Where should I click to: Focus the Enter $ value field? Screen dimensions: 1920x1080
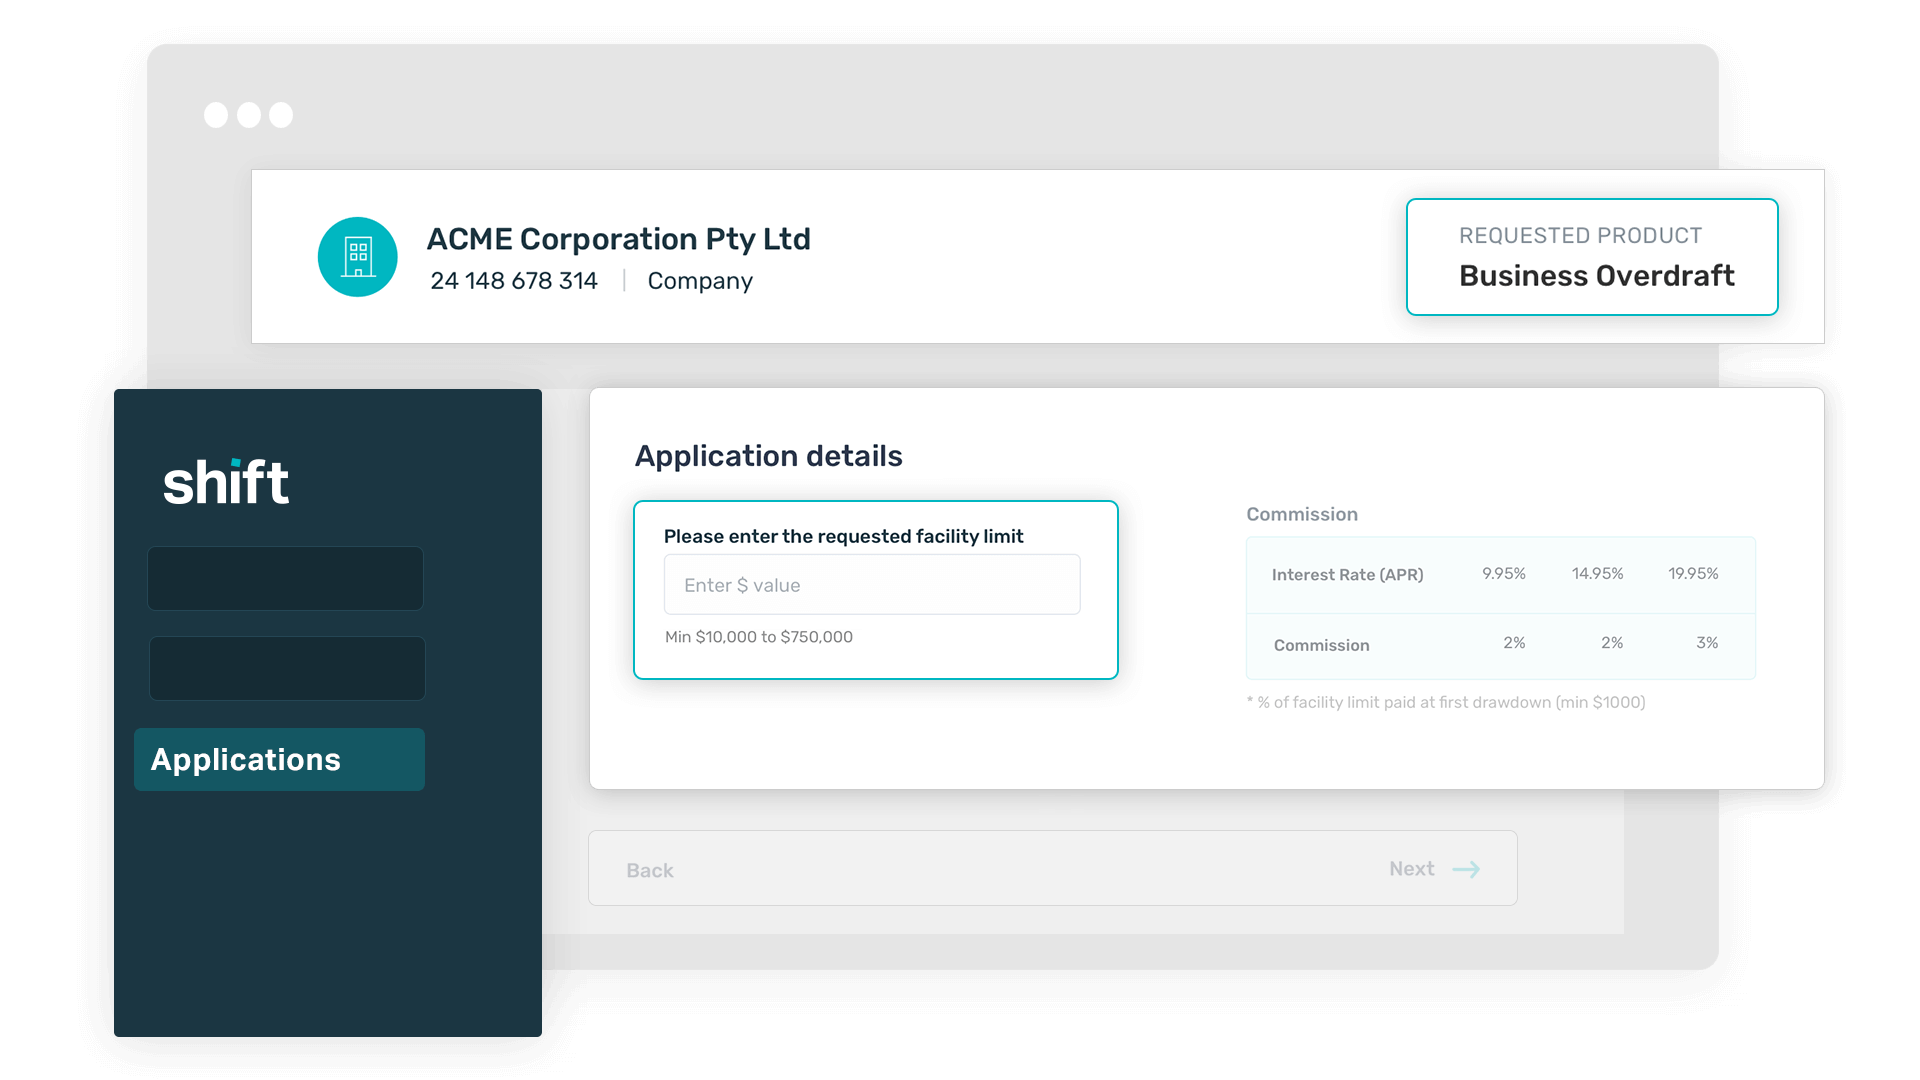[x=871, y=585]
